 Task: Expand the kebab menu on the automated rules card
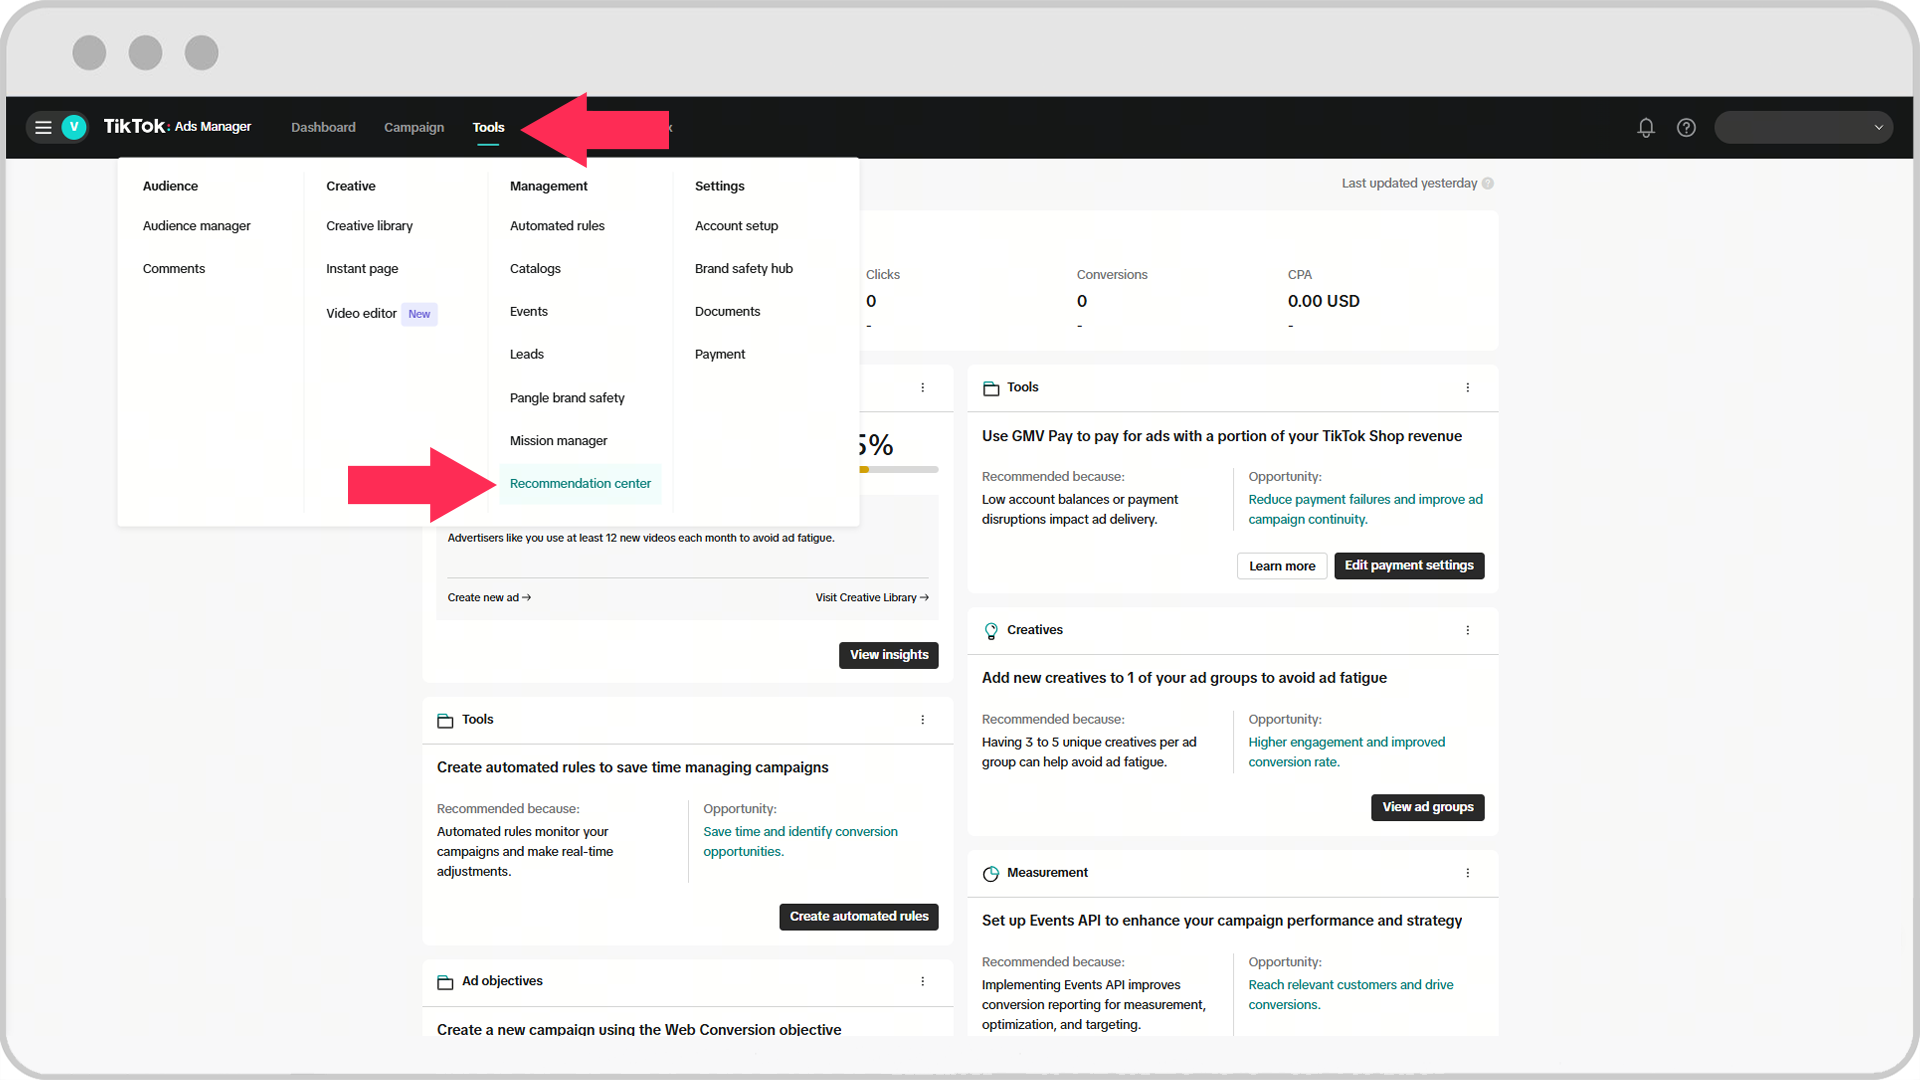922,719
